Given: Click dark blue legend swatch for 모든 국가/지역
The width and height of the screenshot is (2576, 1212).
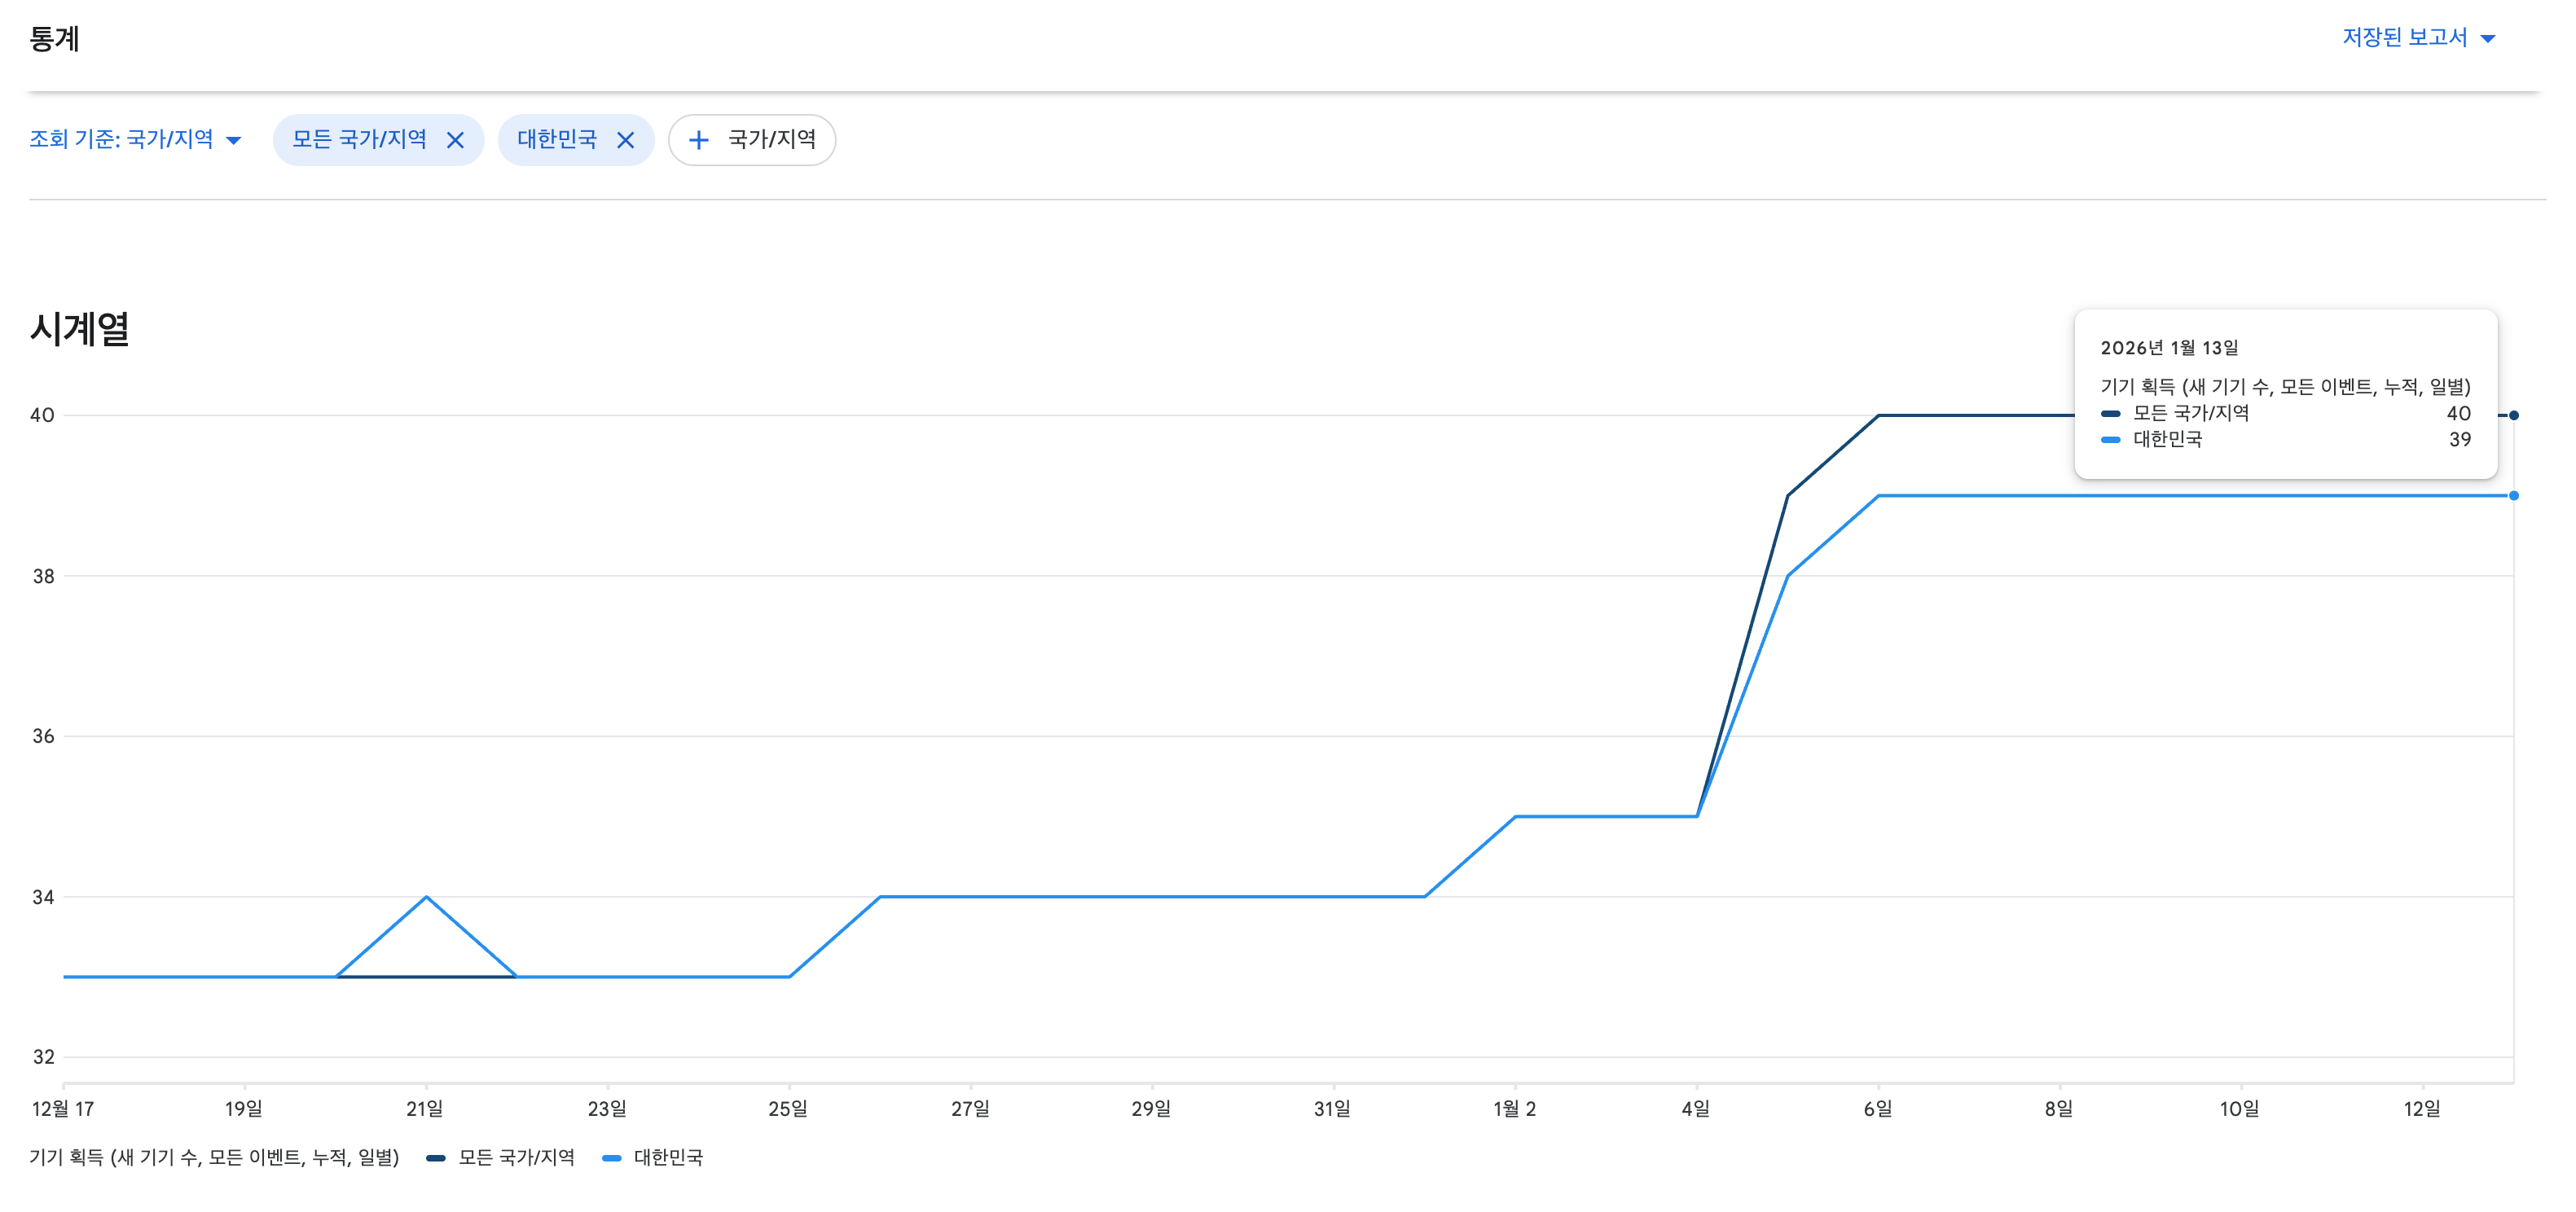Looking at the screenshot, I should click(x=436, y=1158).
